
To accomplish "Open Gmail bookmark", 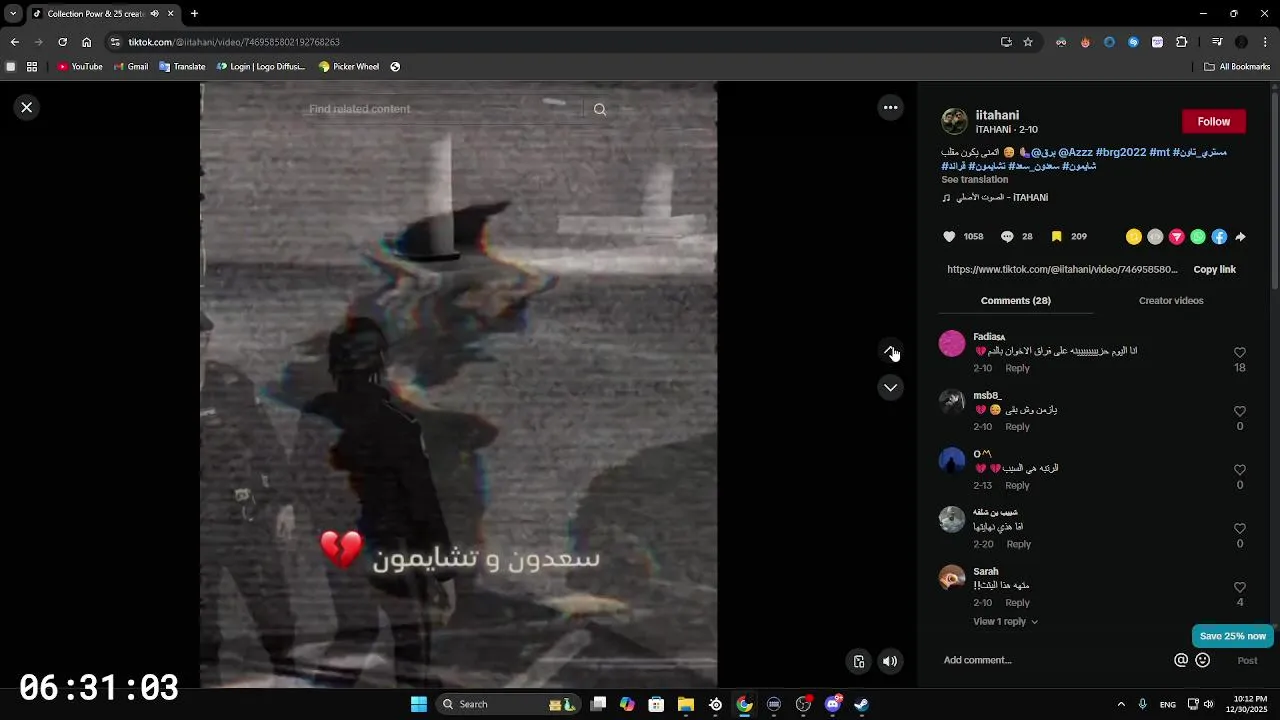I will [131, 67].
